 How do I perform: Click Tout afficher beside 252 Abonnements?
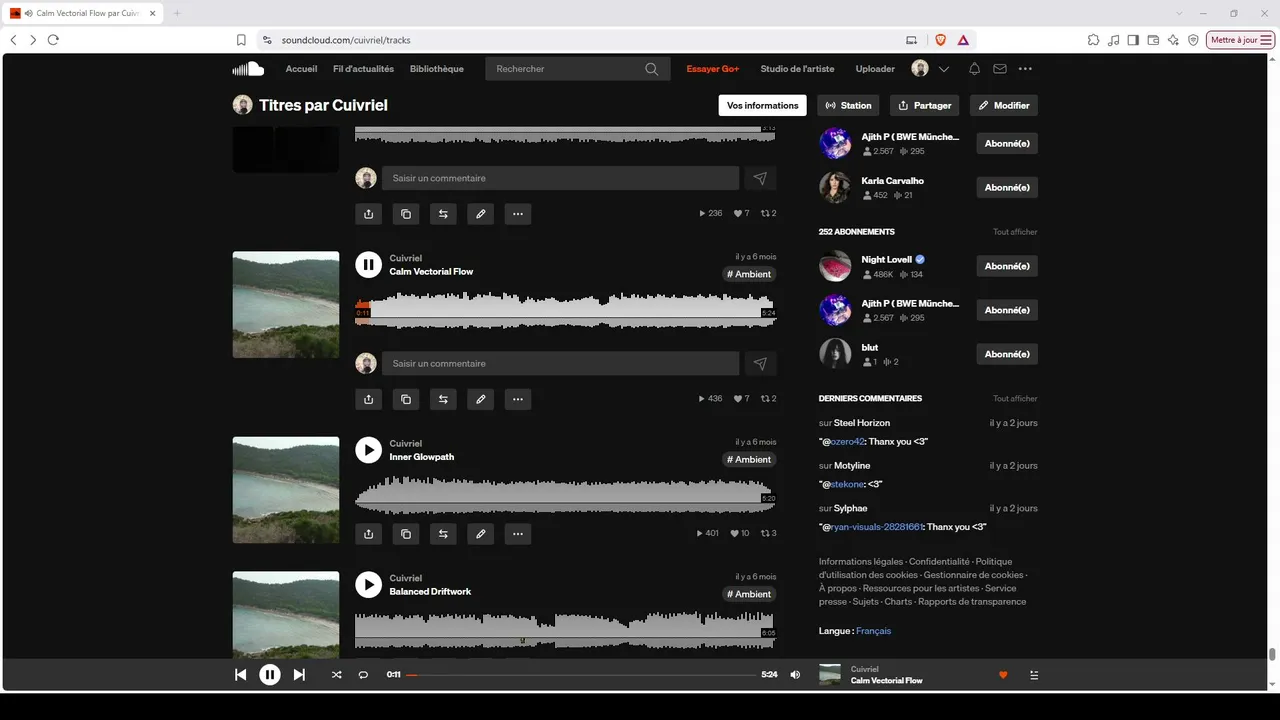point(1015,232)
